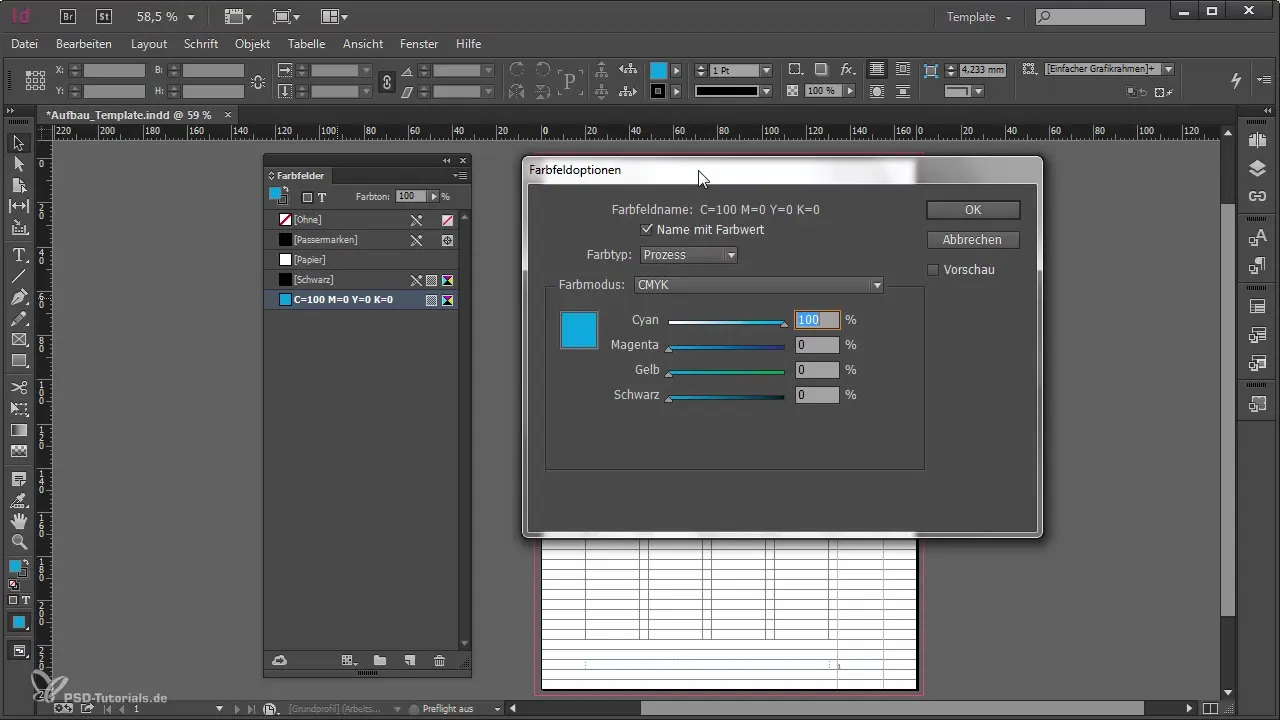
Task: Select the [Schwarz] swatch row
Action: [x=361, y=280]
